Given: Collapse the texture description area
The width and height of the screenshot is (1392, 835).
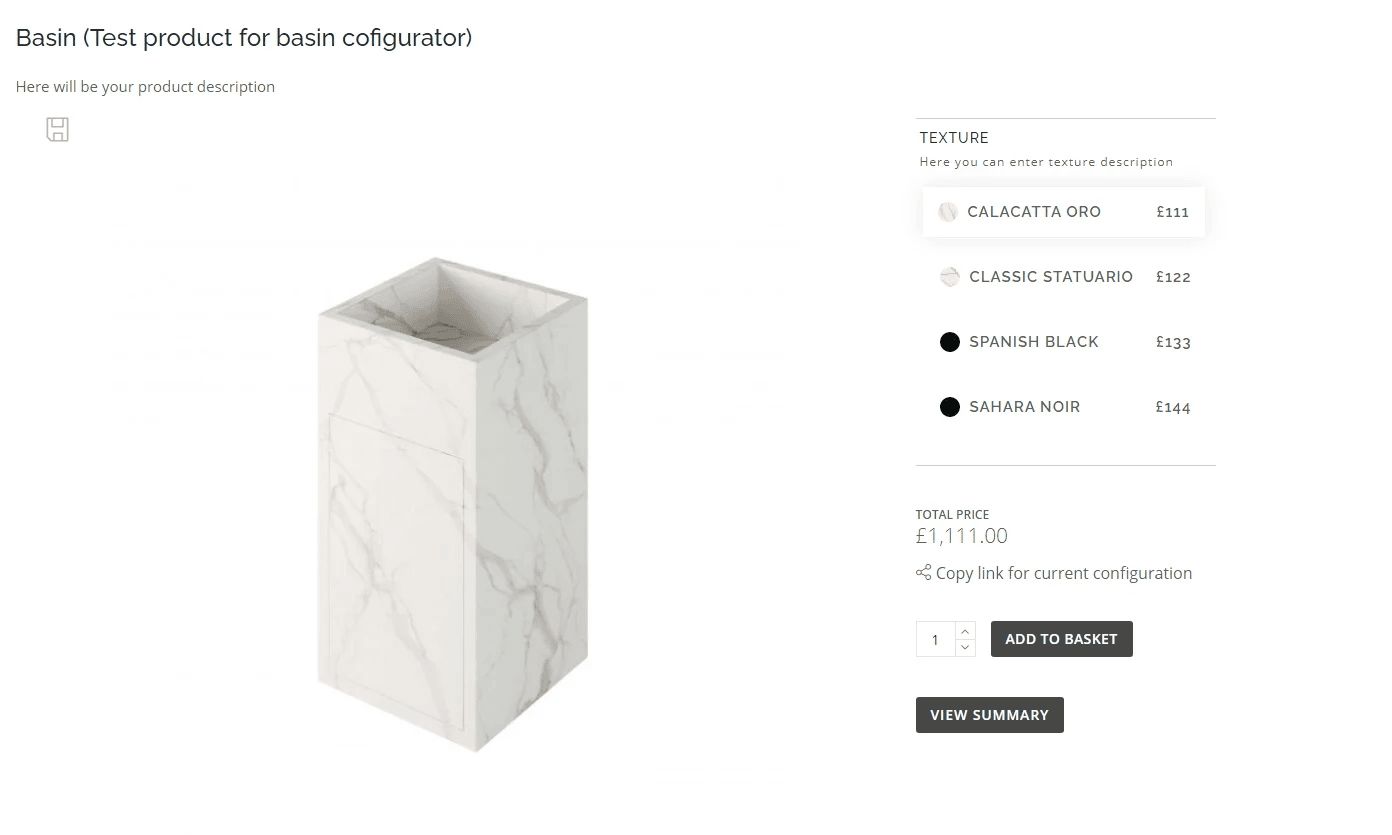Looking at the screenshot, I should [x=1046, y=161].
